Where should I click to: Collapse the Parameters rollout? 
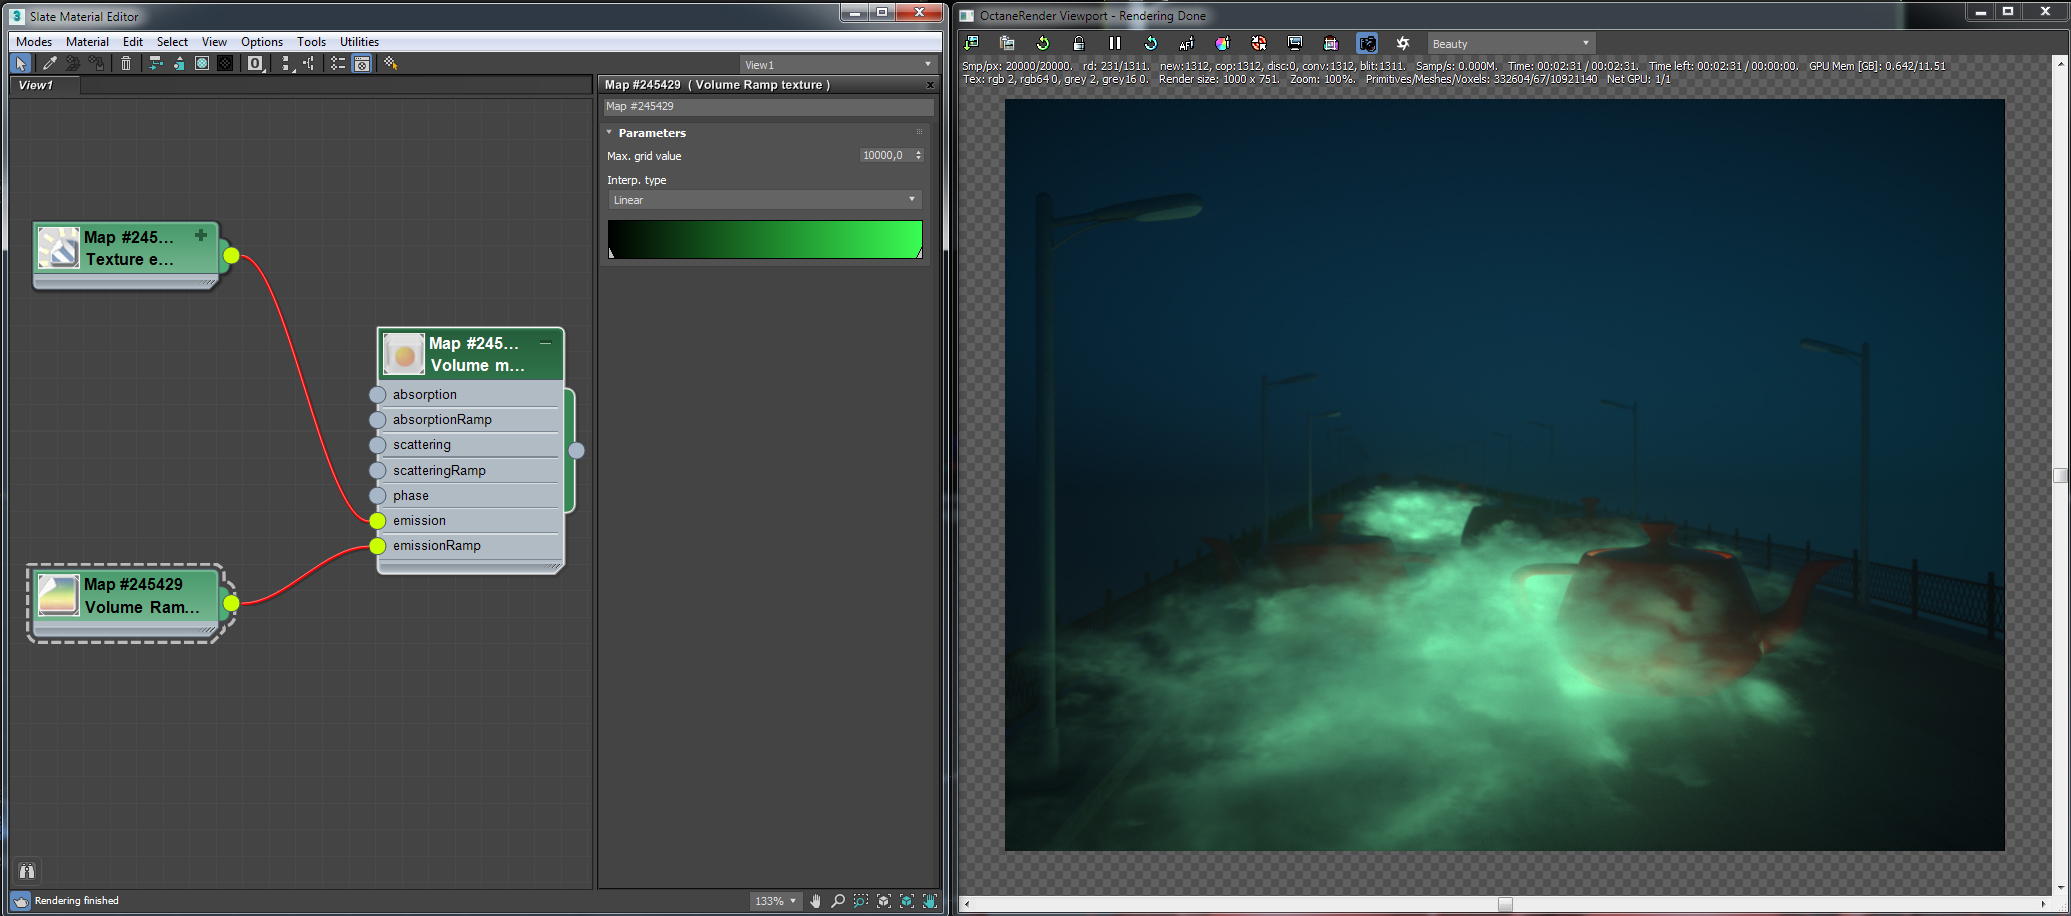pyautogui.click(x=651, y=133)
